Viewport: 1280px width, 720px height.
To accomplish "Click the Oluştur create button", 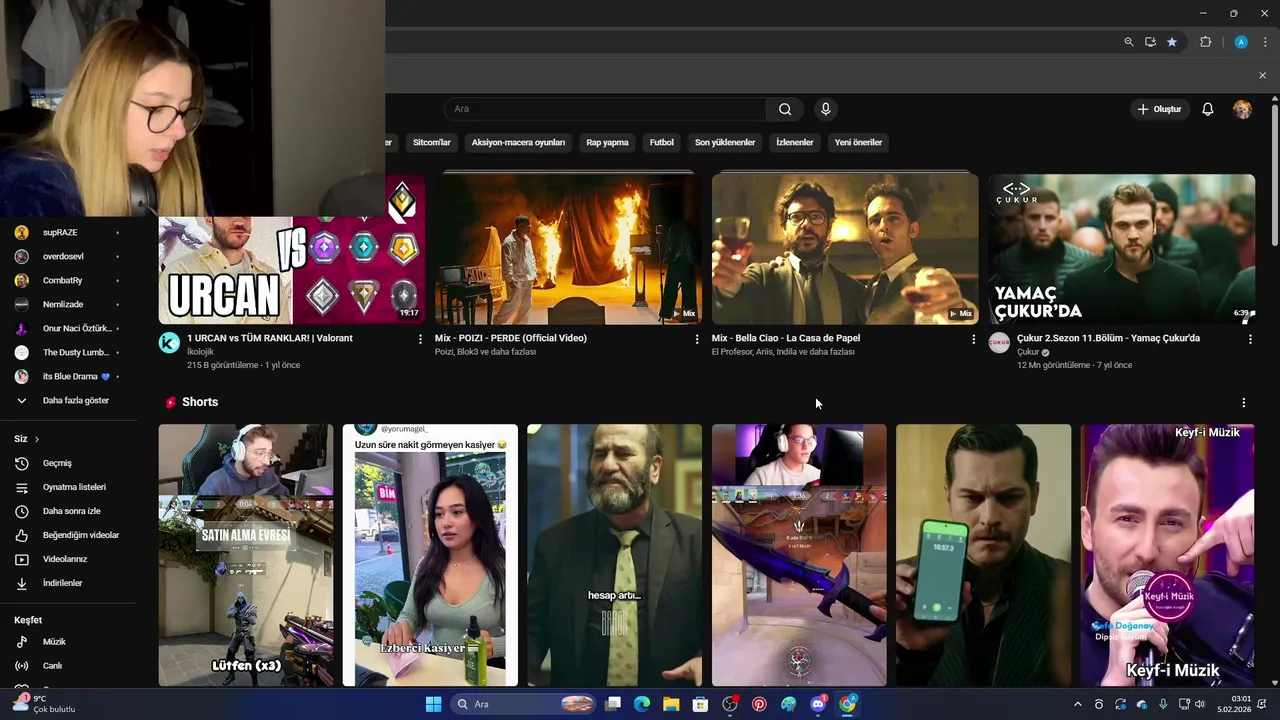I will [x=1160, y=109].
